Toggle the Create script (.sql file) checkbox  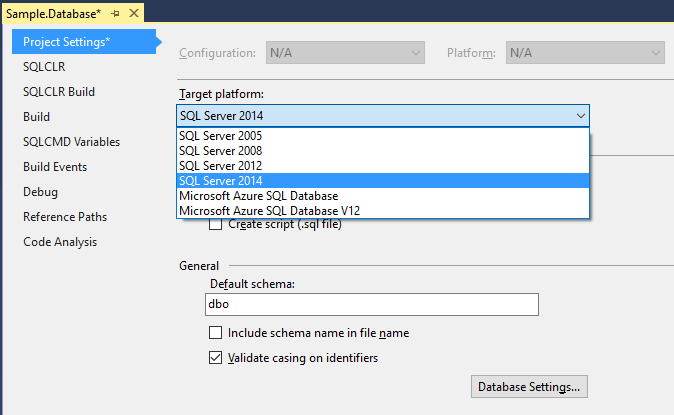215,225
